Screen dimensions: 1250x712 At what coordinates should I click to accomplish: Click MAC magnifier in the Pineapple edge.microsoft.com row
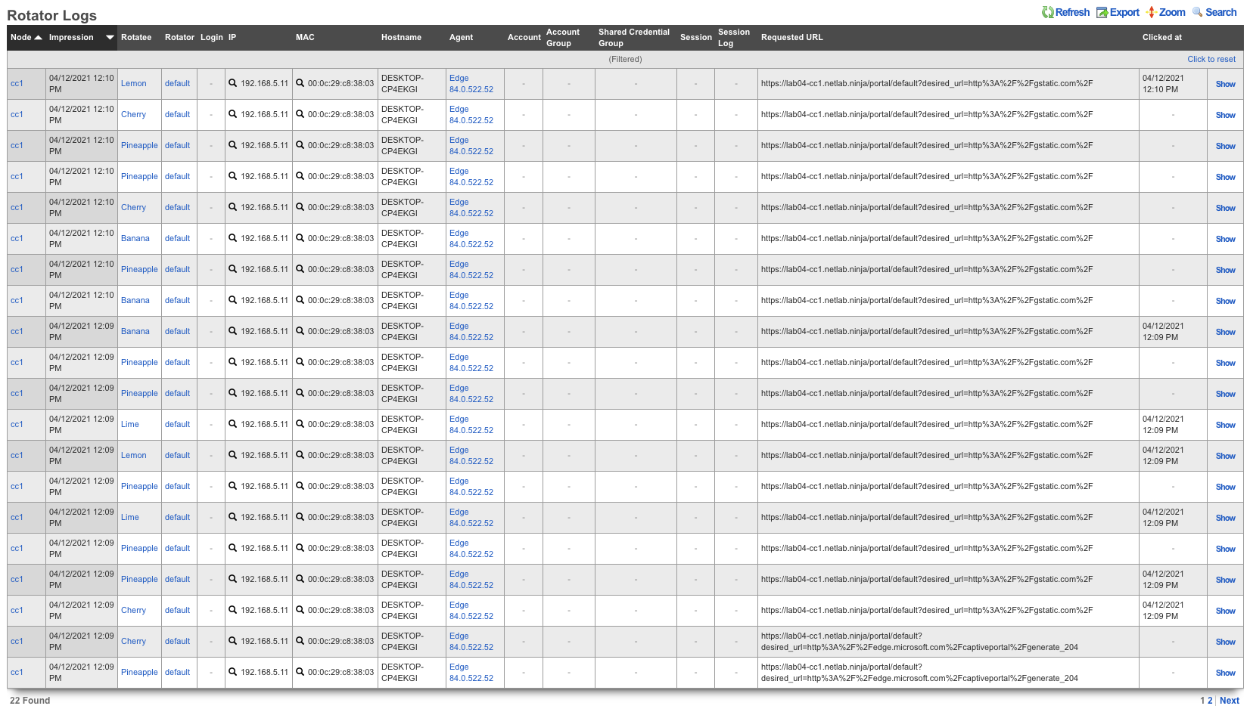coord(300,673)
